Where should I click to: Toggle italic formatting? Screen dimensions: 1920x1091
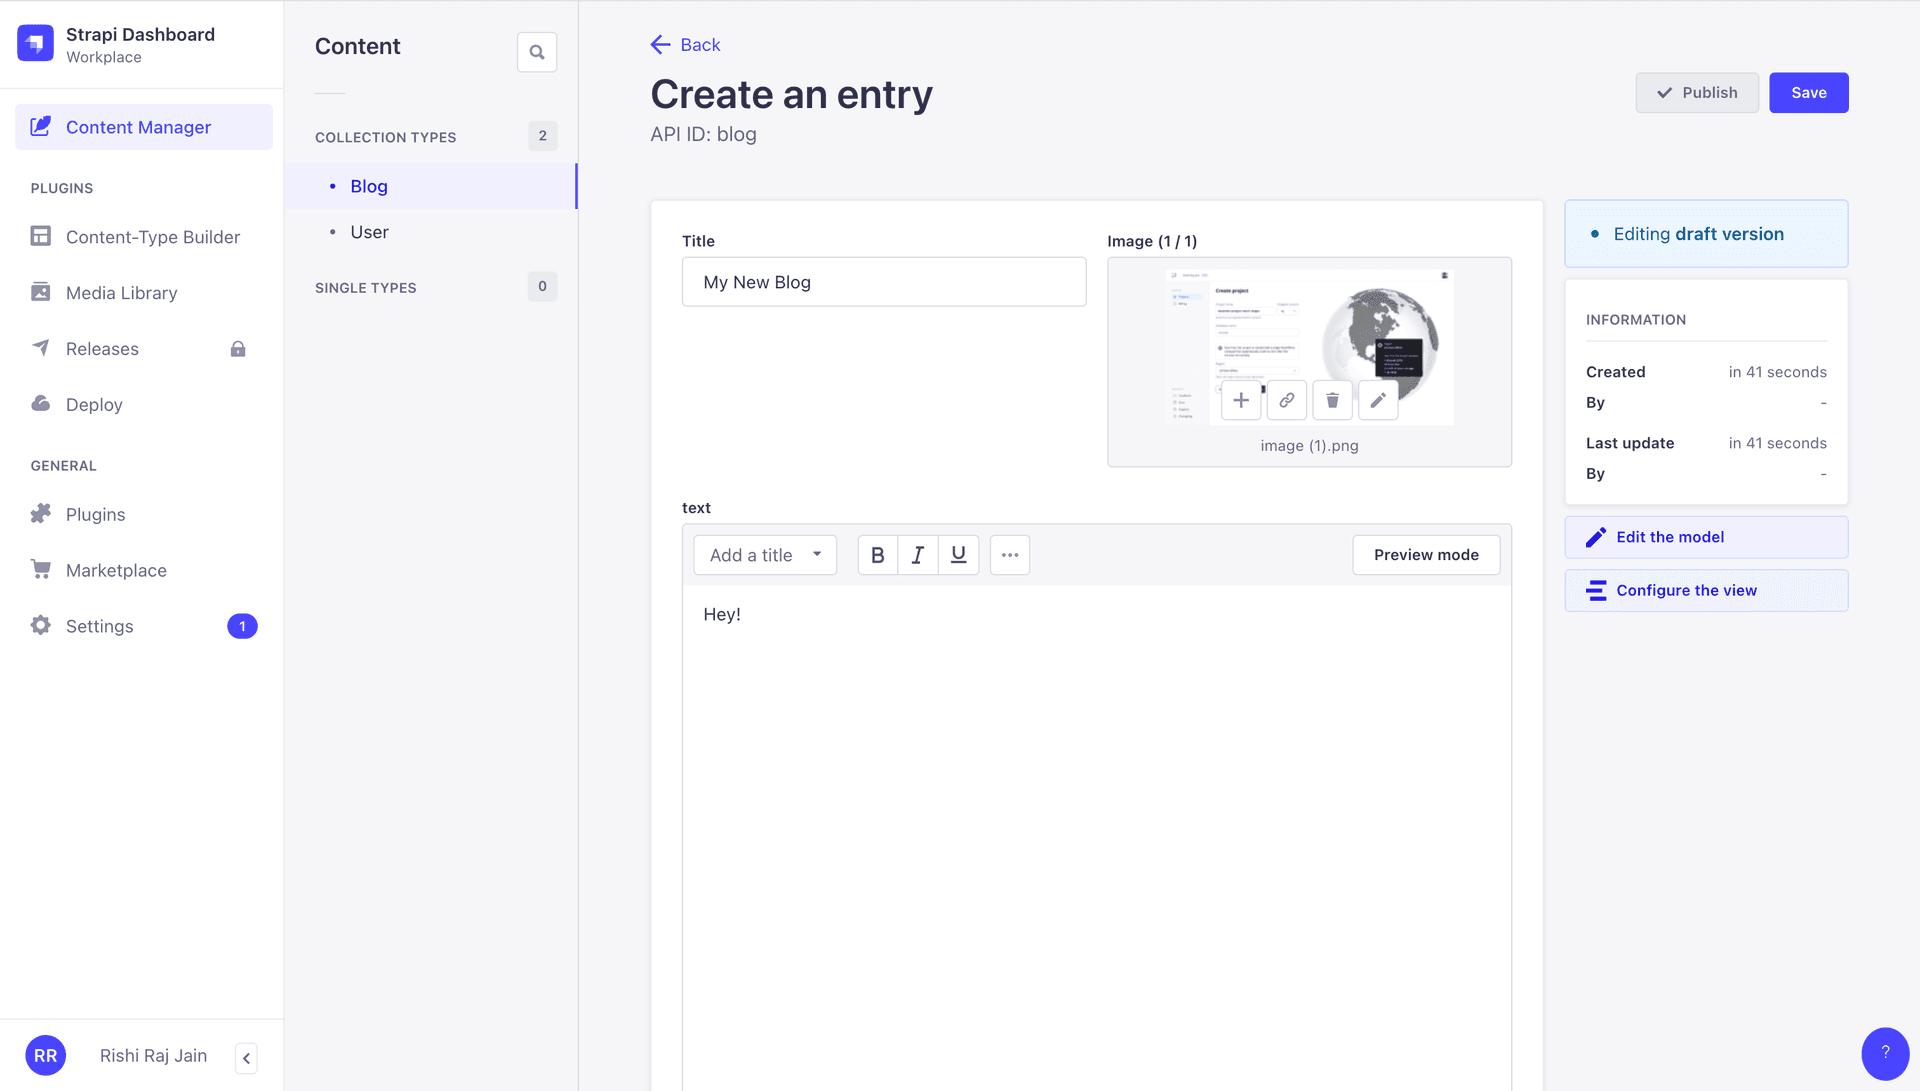[918, 555]
